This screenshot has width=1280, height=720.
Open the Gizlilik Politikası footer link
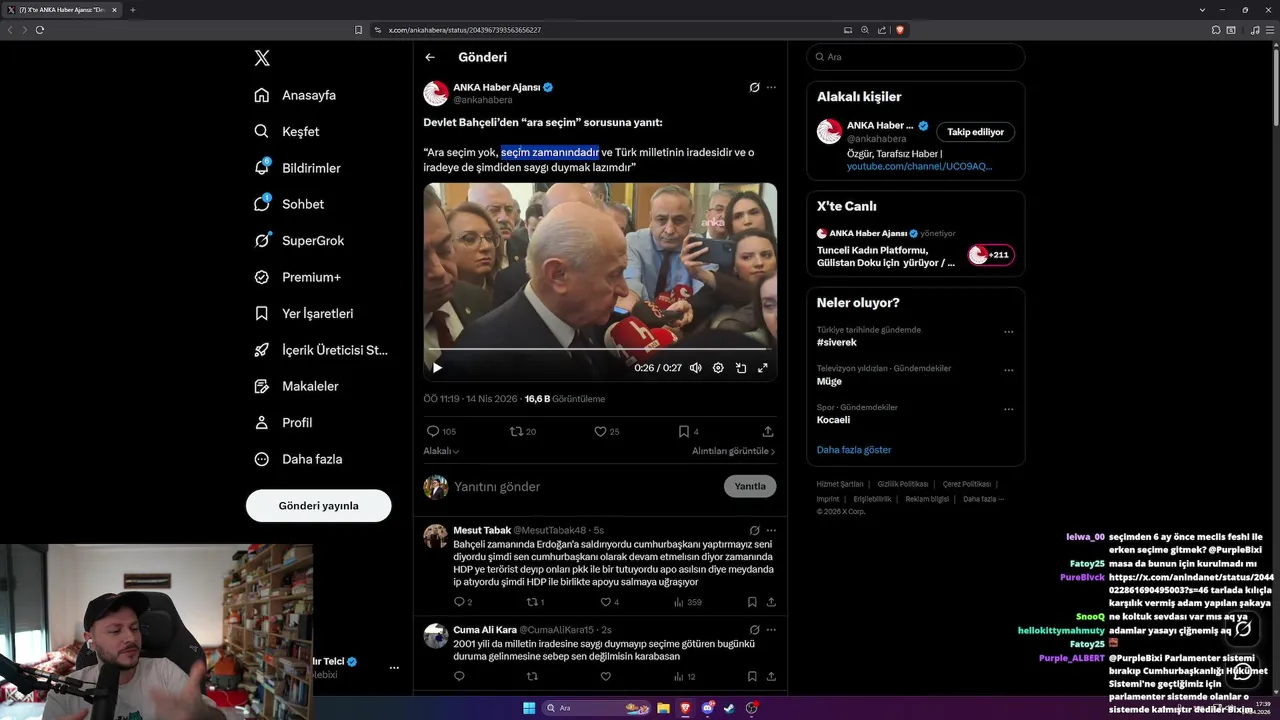coord(903,484)
